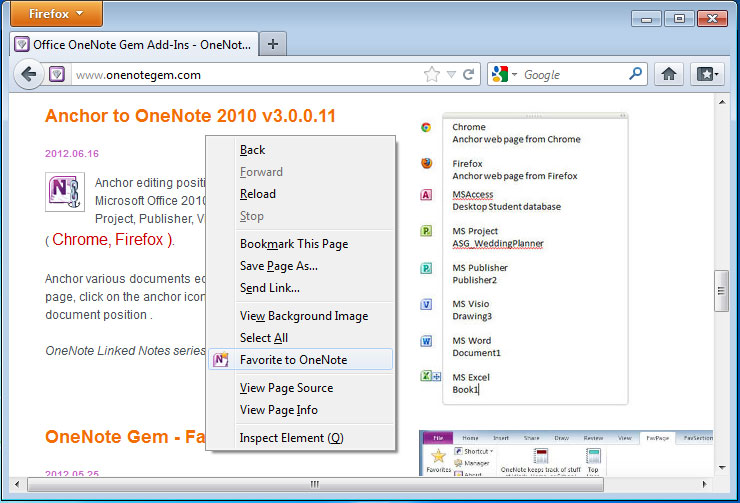Click 'Document1' text
The width and height of the screenshot is (740, 503).
click(476, 353)
